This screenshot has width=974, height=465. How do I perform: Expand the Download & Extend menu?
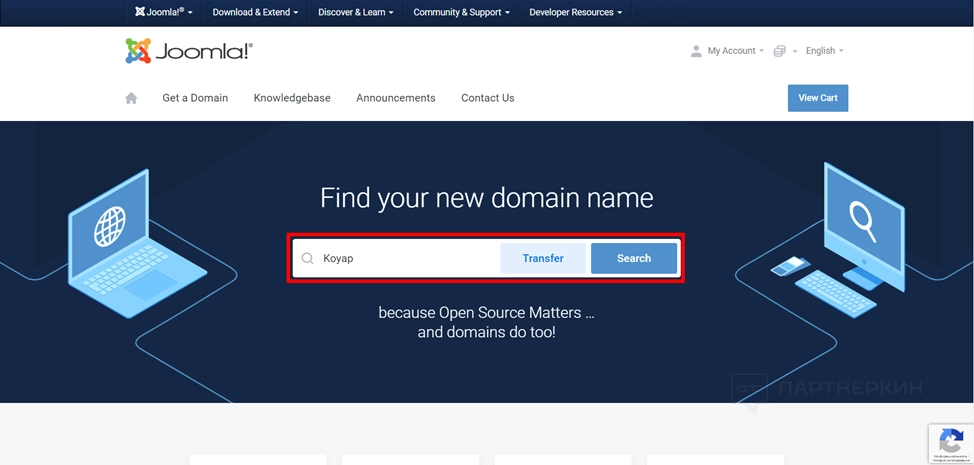coord(254,13)
